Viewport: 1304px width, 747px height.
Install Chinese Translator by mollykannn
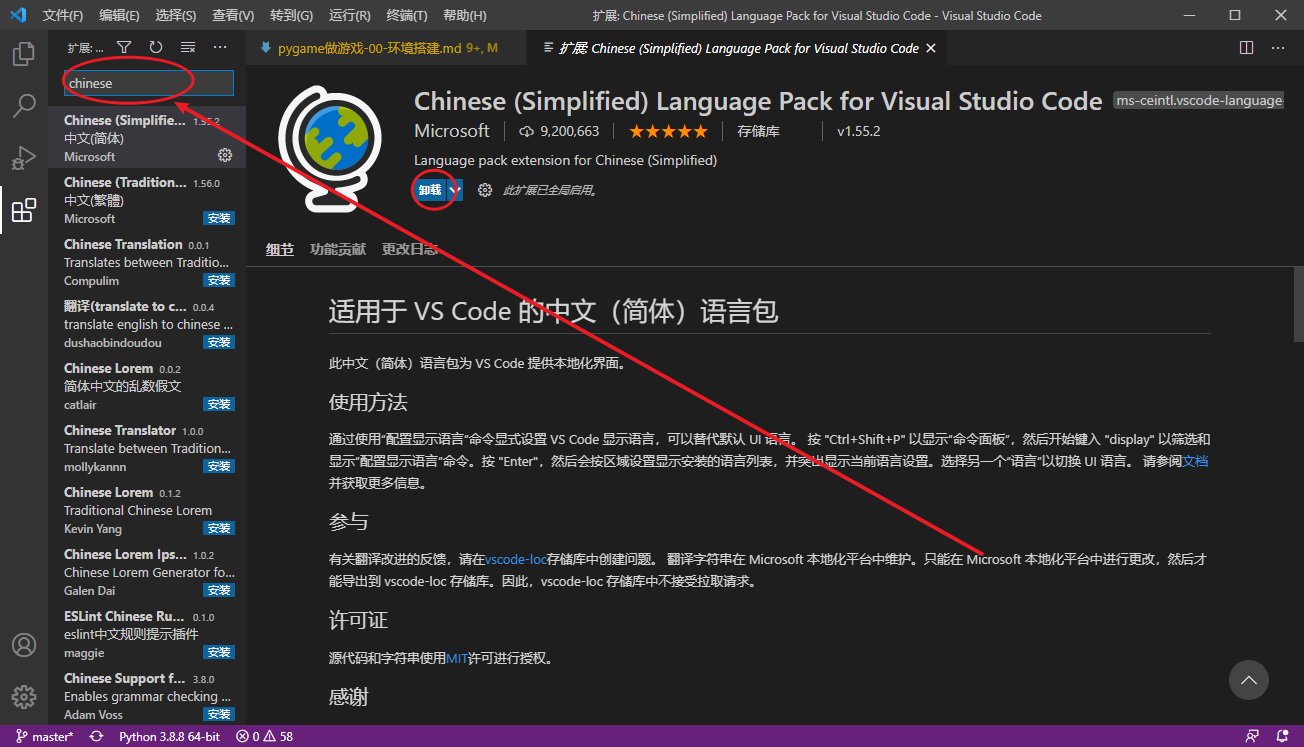(x=218, y=466)
